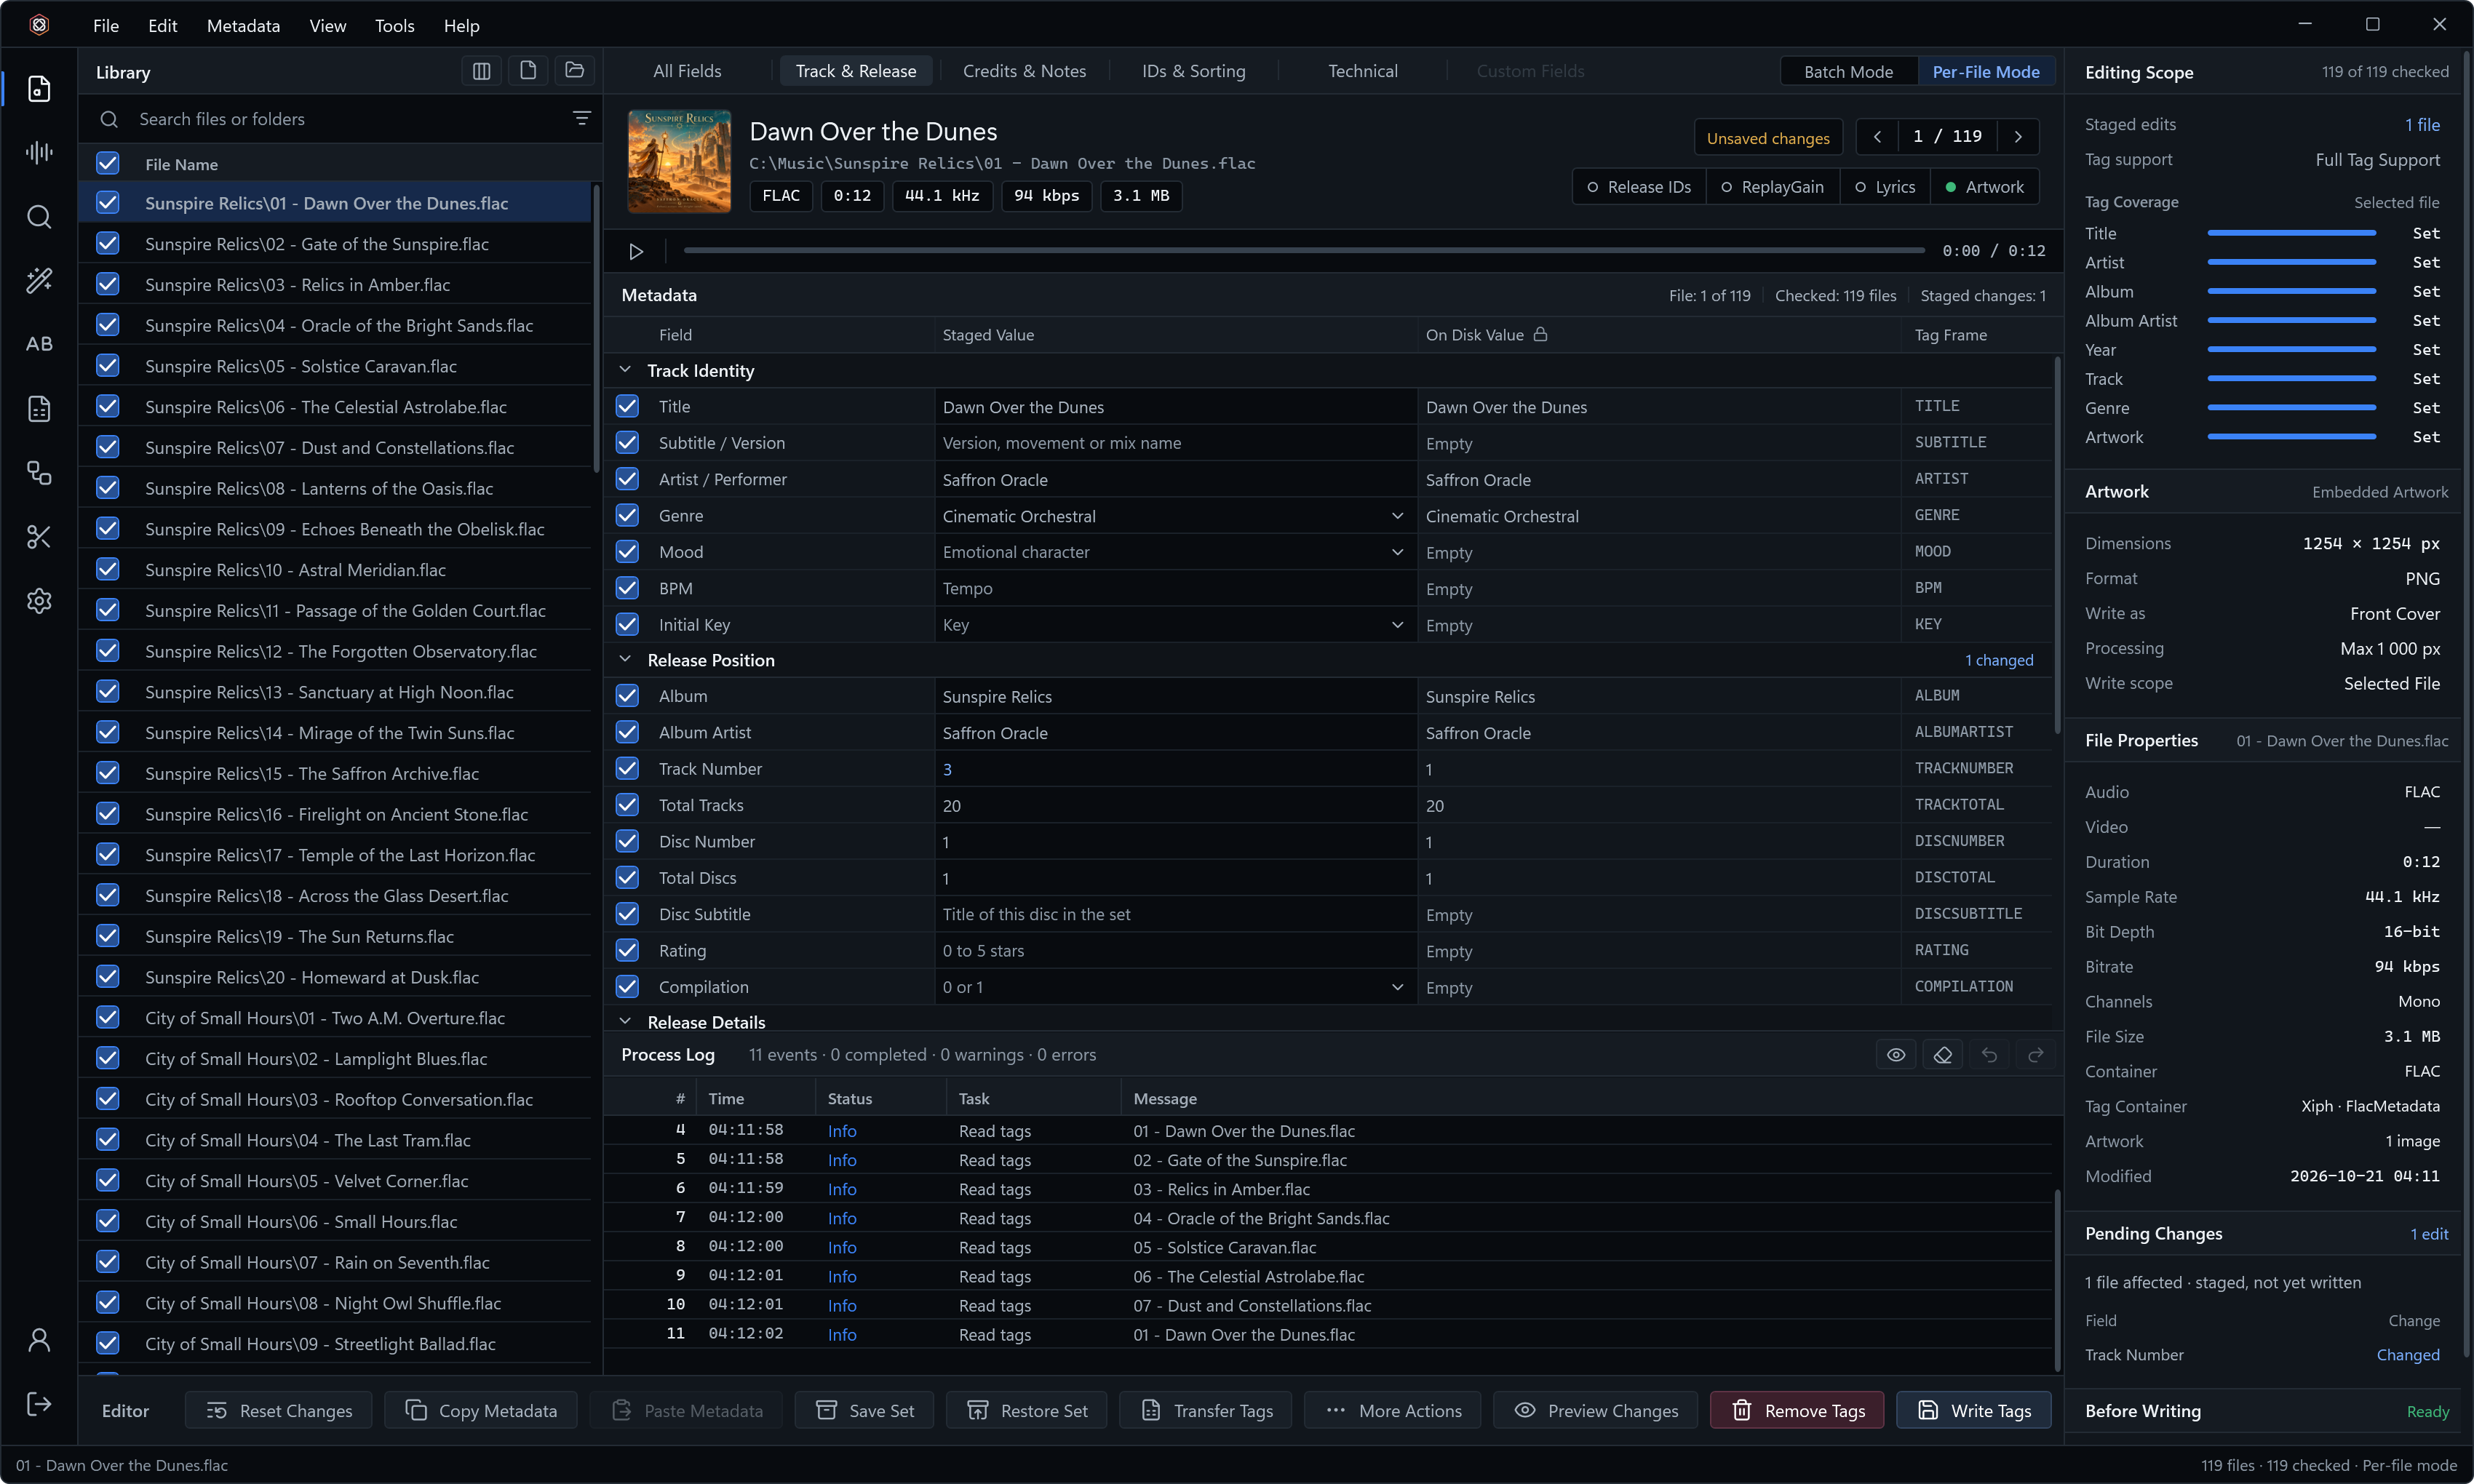This screenshot has width=2474, height=1484.
Task: Open the search sidebar icon
Action: [x=39, y=216]
